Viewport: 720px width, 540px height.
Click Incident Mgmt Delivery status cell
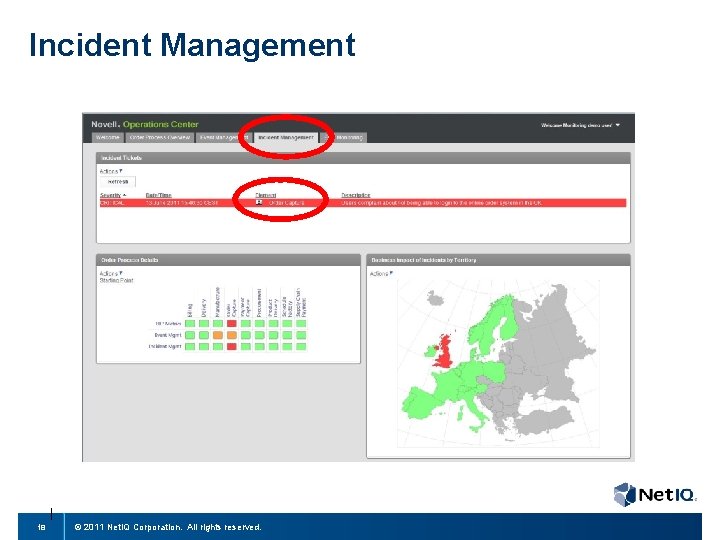[x=204, y=346]
